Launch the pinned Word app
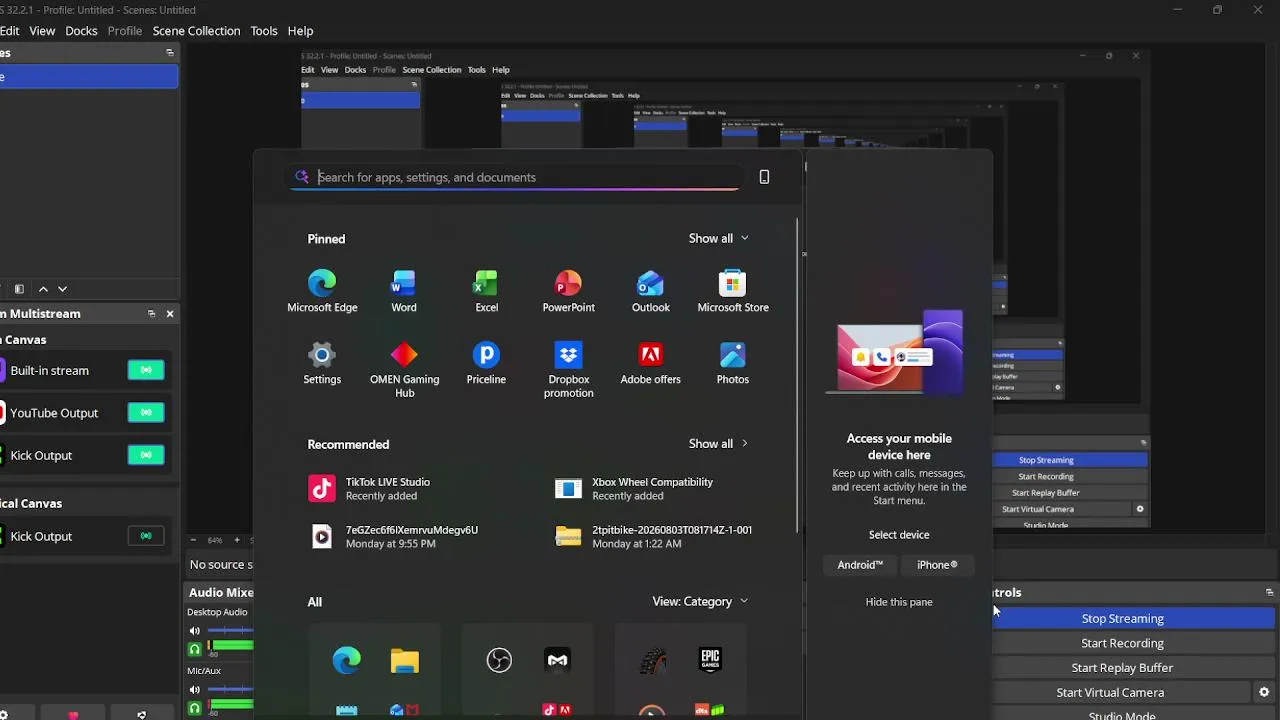 404,291
